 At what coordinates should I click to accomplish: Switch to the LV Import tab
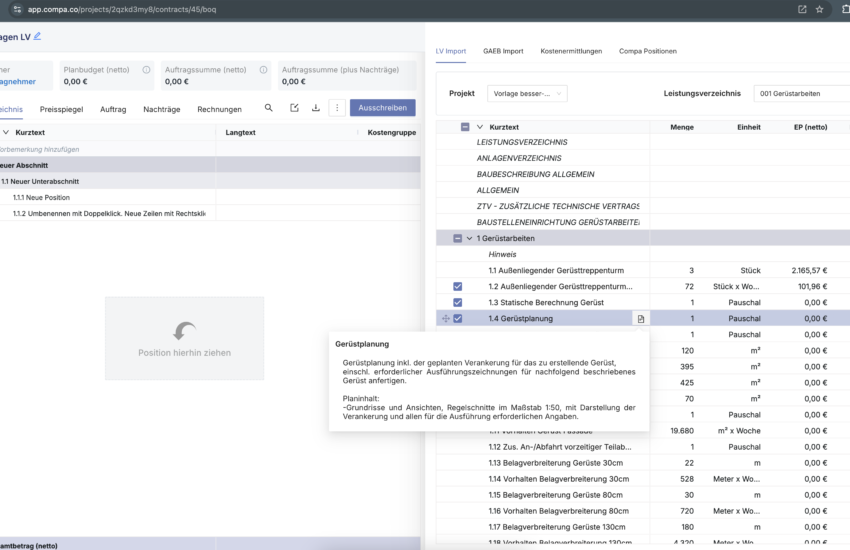(450, 51)
